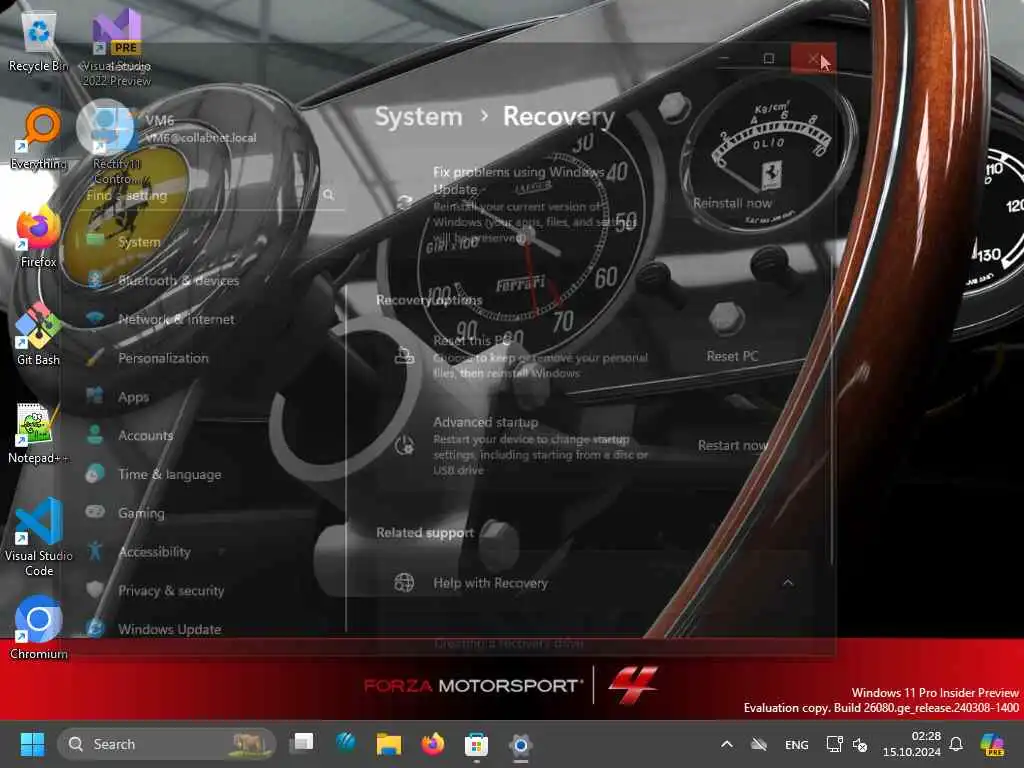Open the Everything search desktop icon

39,138
